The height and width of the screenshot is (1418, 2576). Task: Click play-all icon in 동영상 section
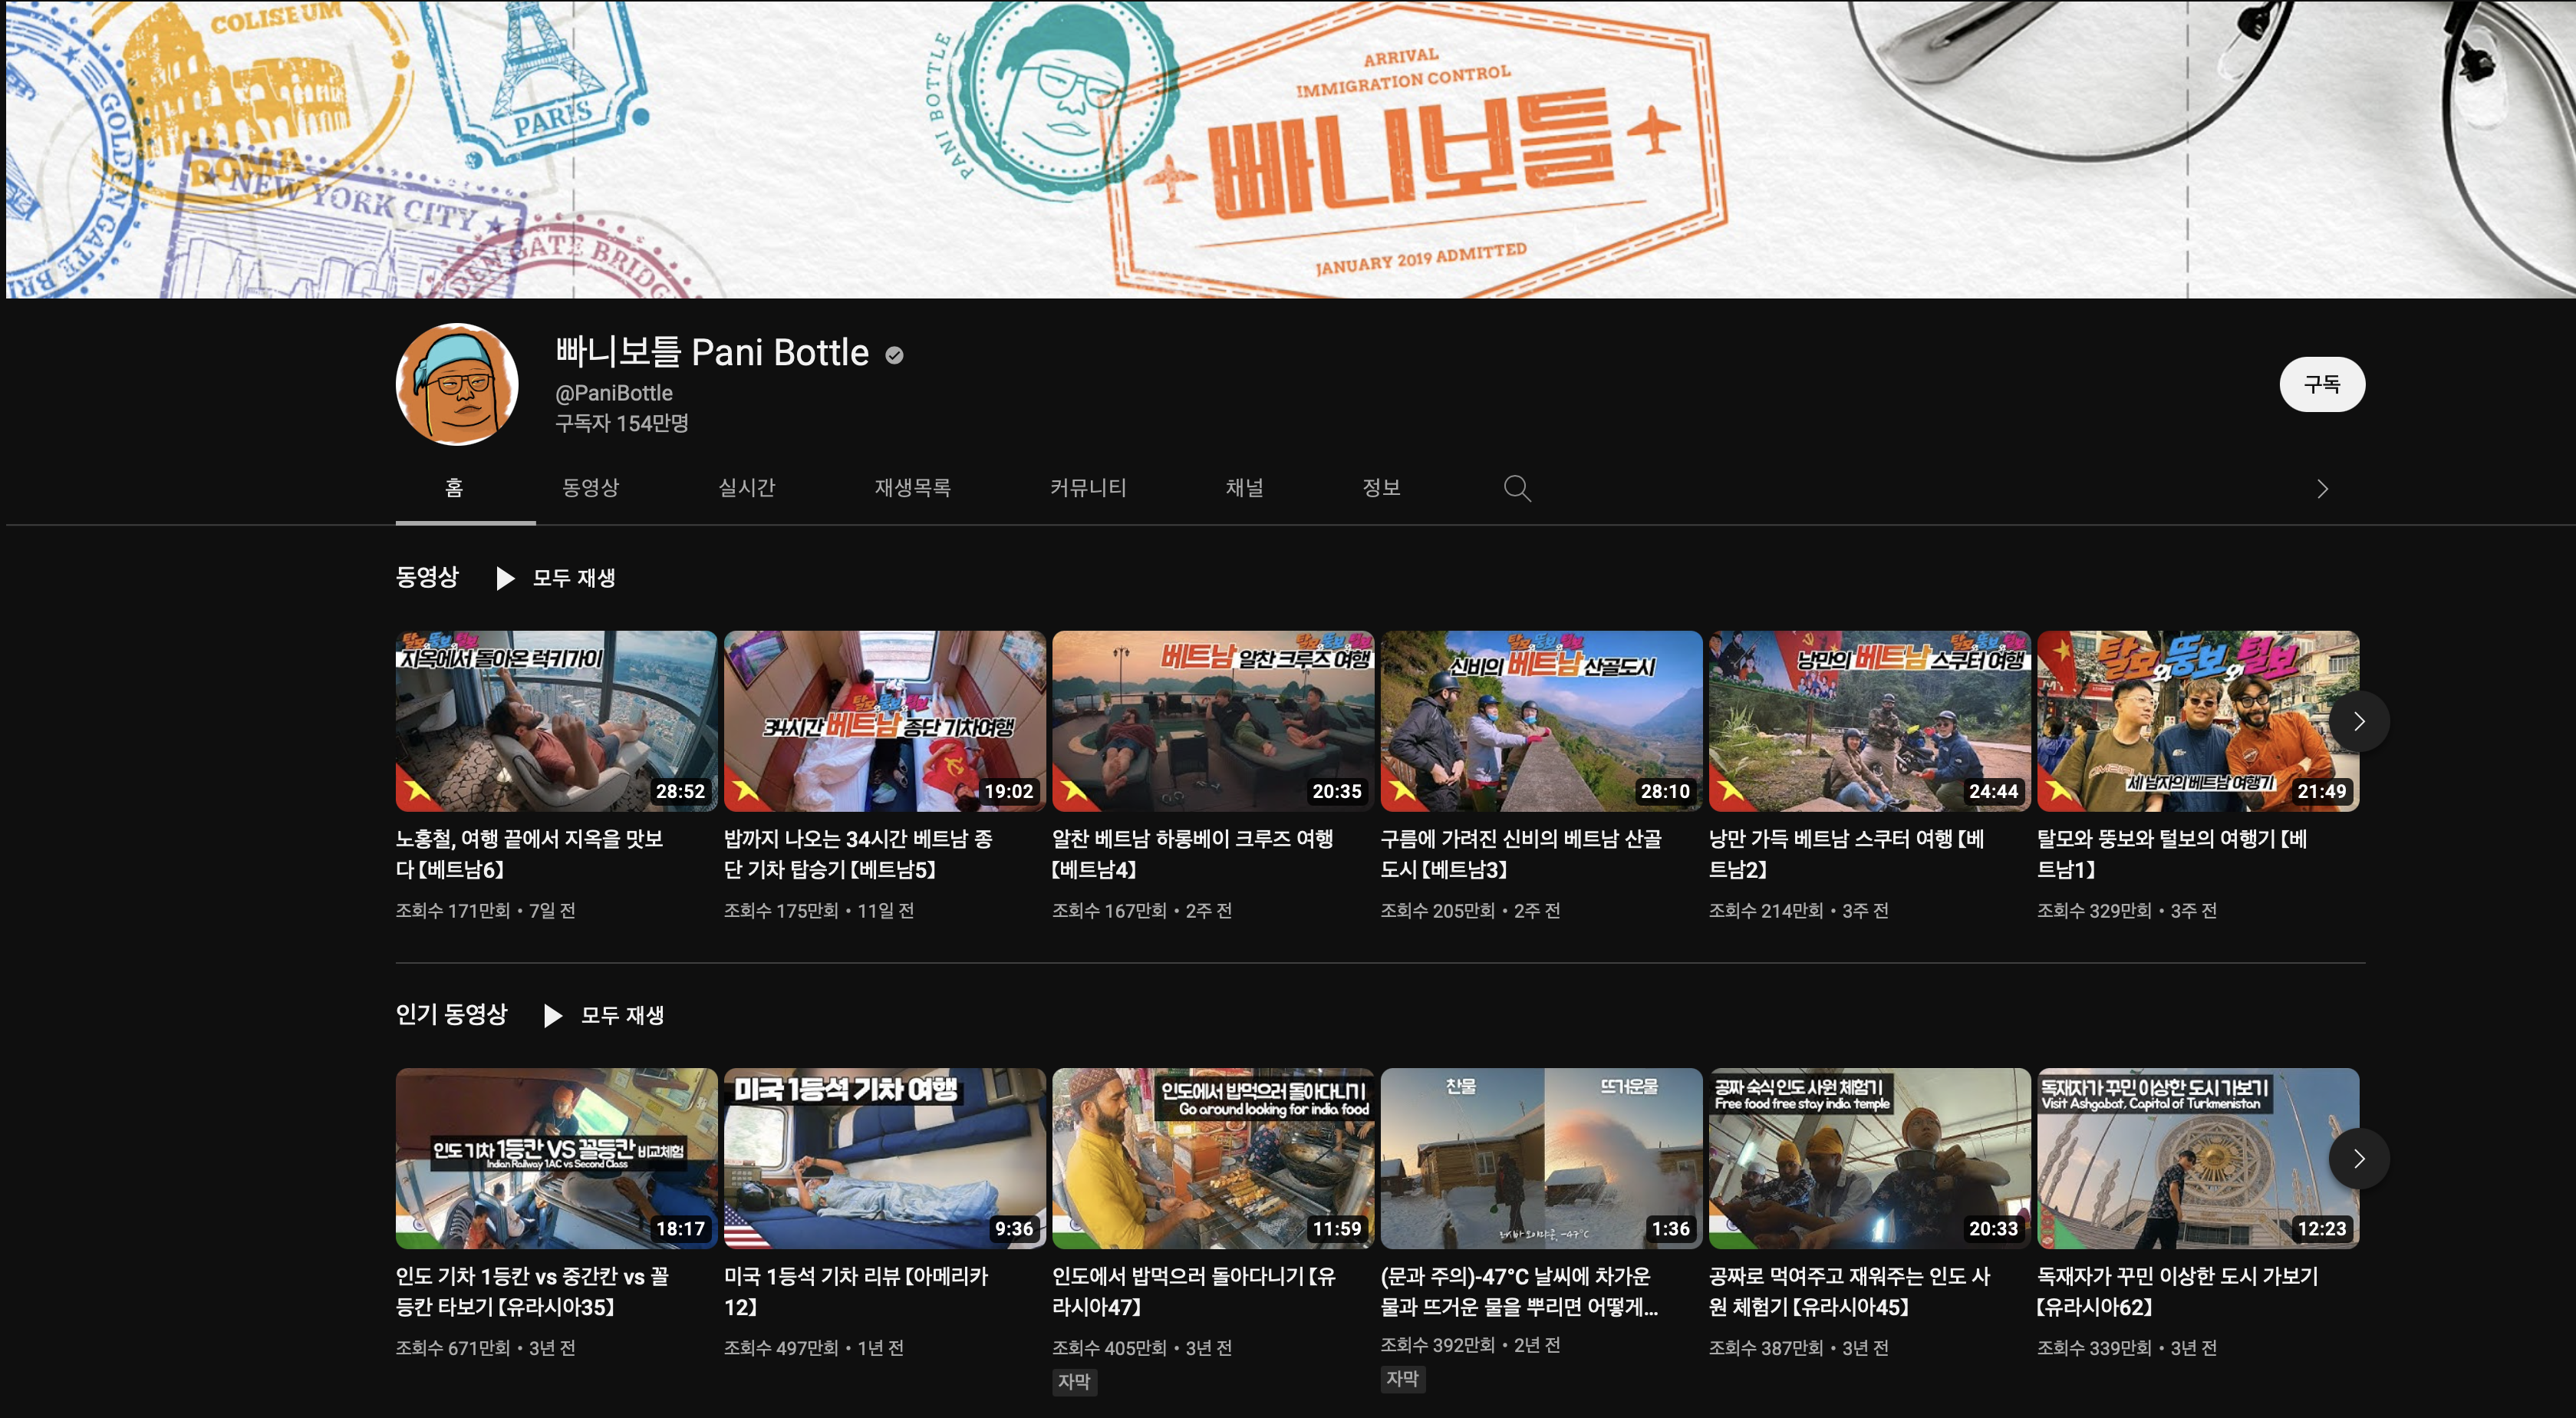(x=505, y=578)
